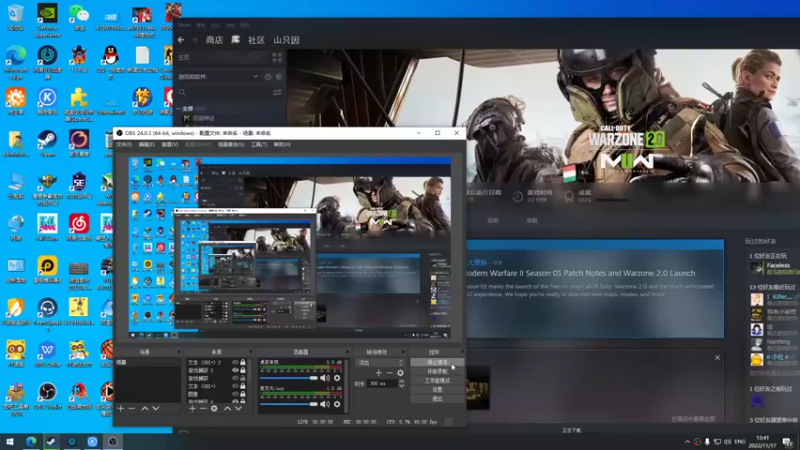Image resolution: width=800 pixels, height=450 pixels.
Task: Open OBS 帮助(H) menu
Action: pyautogui.click(x=282, y=145)
